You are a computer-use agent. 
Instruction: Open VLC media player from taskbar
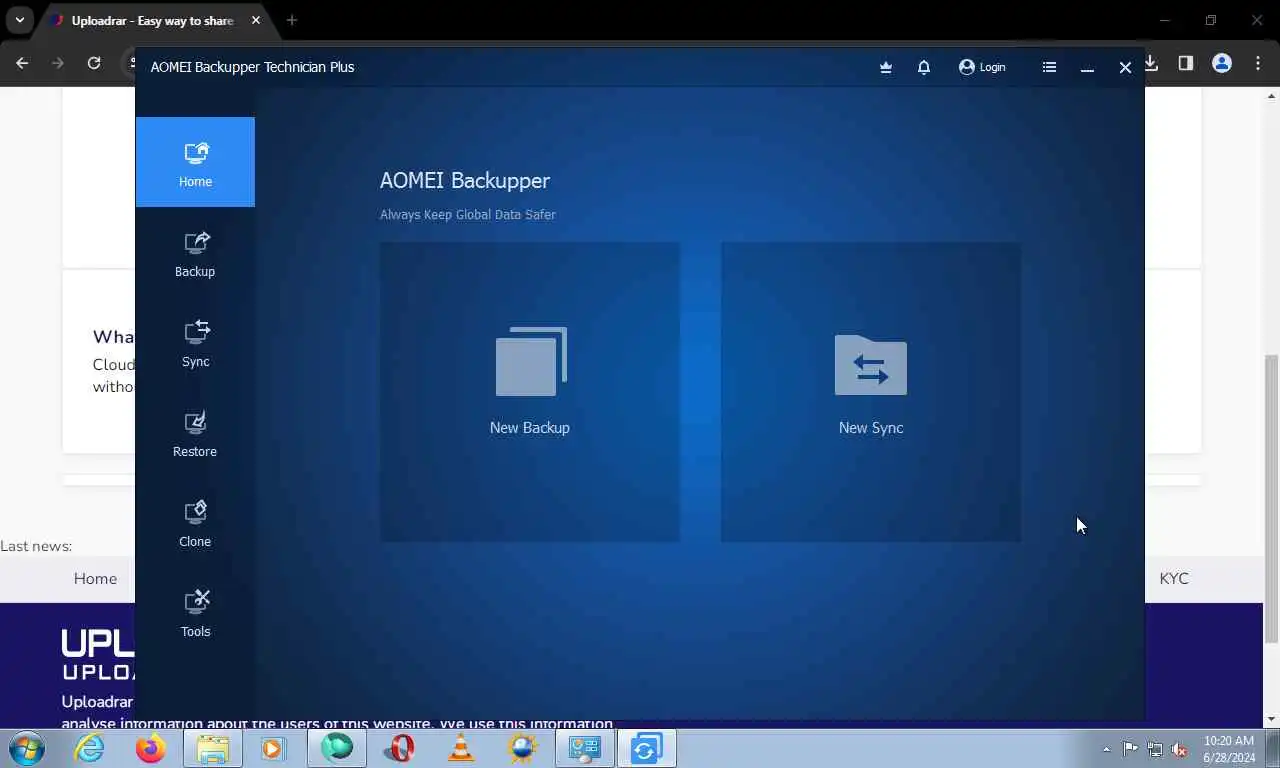pyautogui.click(x=461, y=748)
